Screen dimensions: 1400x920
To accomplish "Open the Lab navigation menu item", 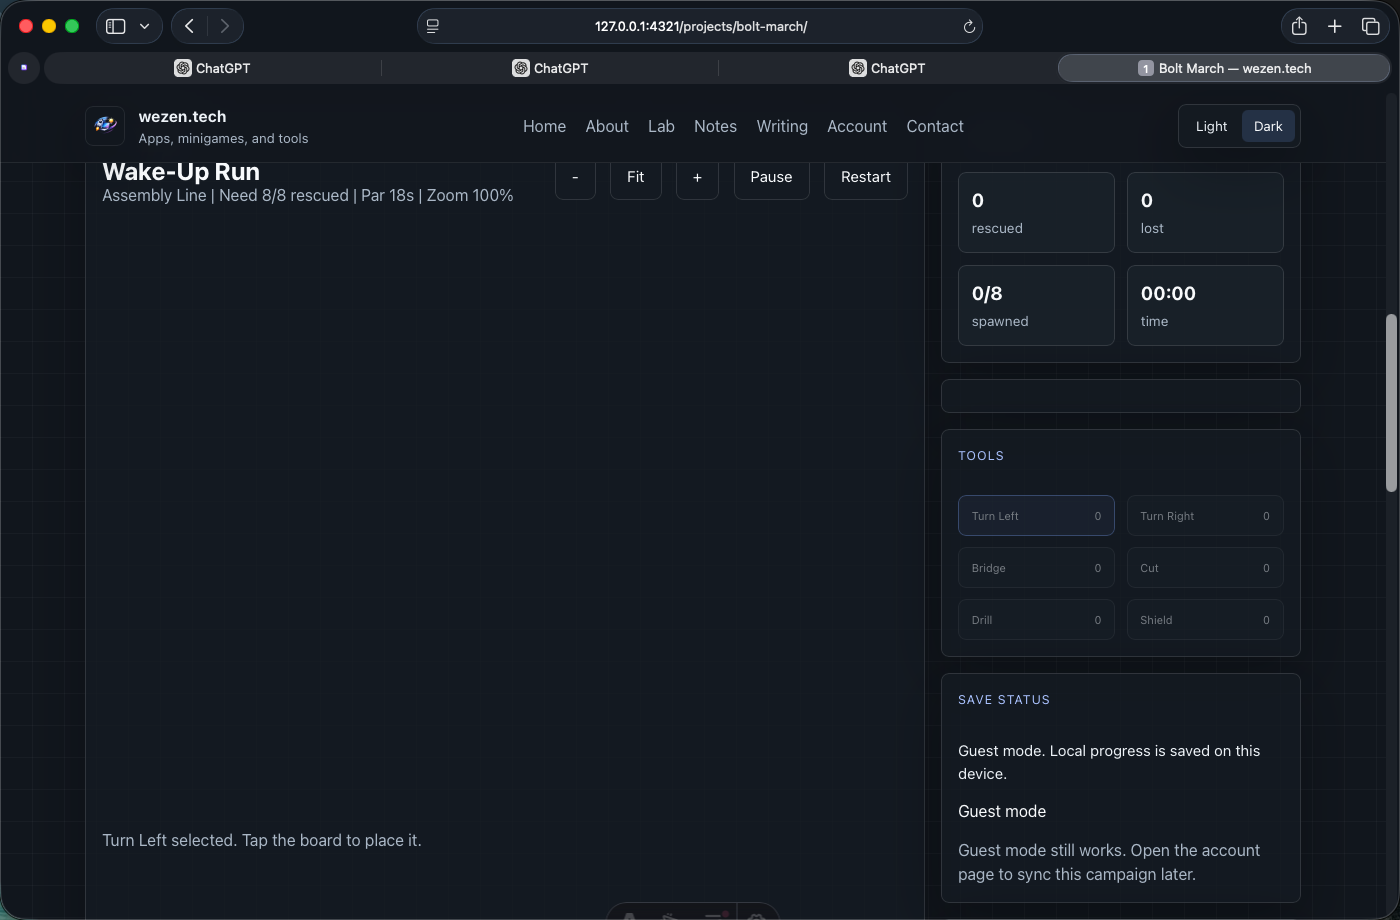I will click(x=661, y=126).
